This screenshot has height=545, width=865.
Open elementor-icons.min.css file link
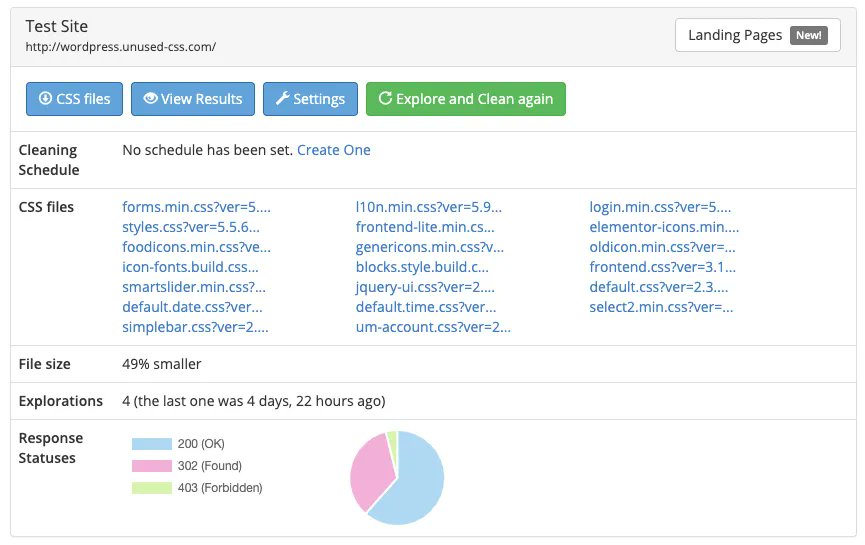click(664, 227)
